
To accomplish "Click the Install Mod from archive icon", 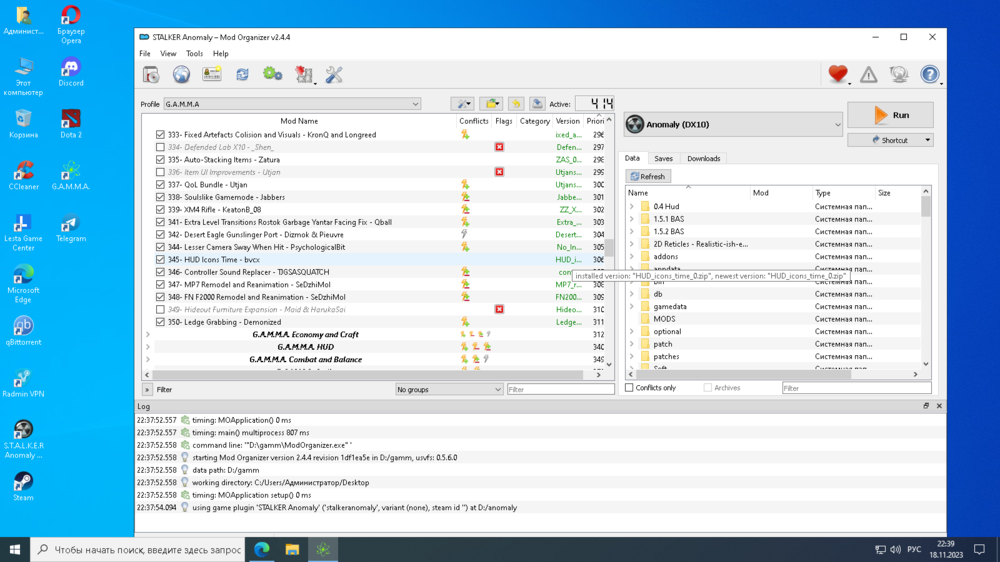I will (x=151, y=75).
